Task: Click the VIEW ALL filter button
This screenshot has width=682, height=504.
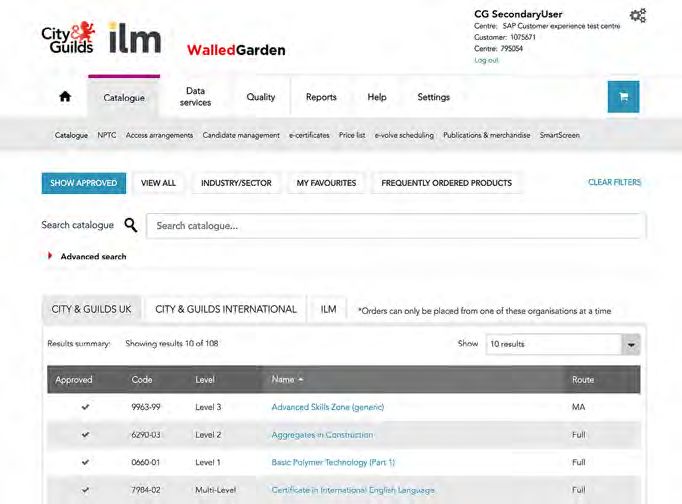Action: [x=158, y=183]
